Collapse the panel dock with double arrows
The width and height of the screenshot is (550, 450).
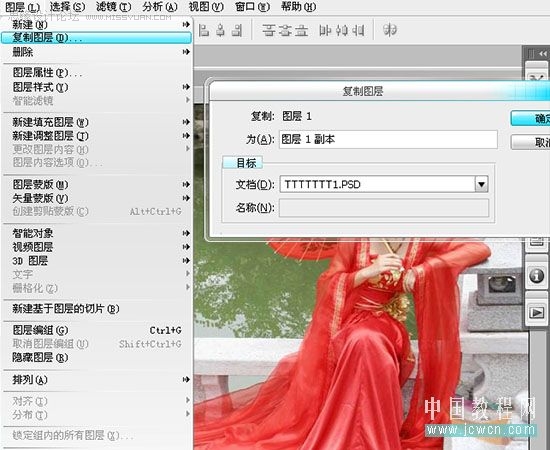pos(543,54)
